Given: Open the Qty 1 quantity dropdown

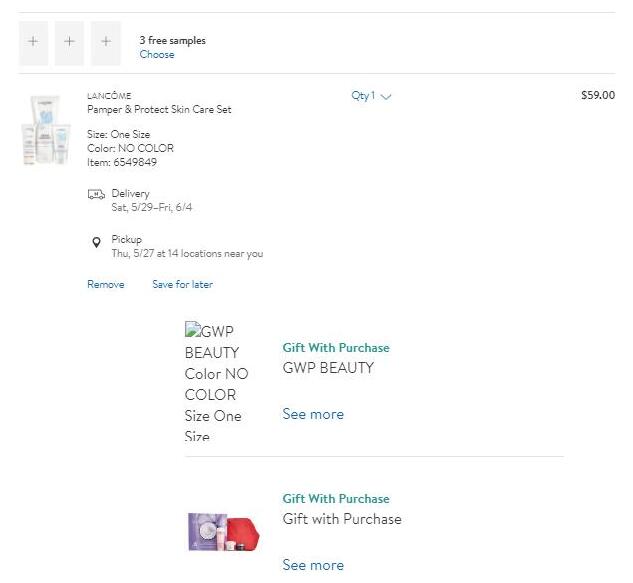Looking at the screenshot, I should (371, 96).
